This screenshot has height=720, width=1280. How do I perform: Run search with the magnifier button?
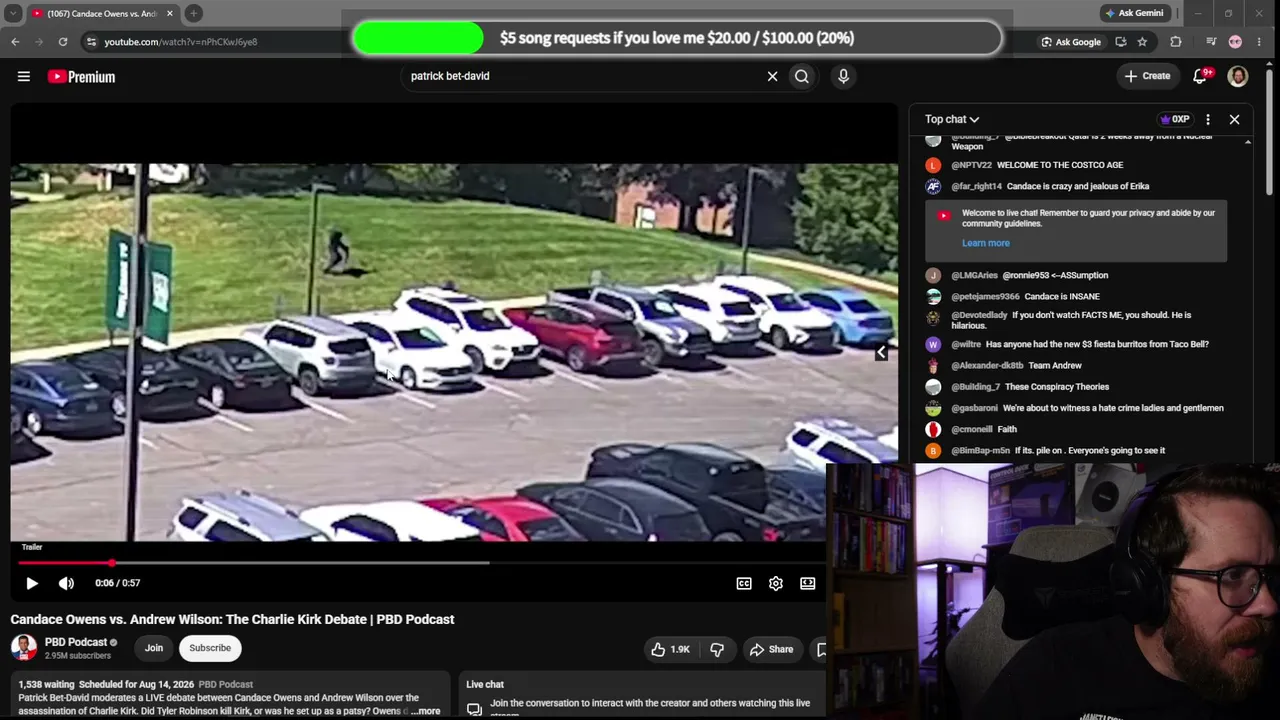coord(802,76)
